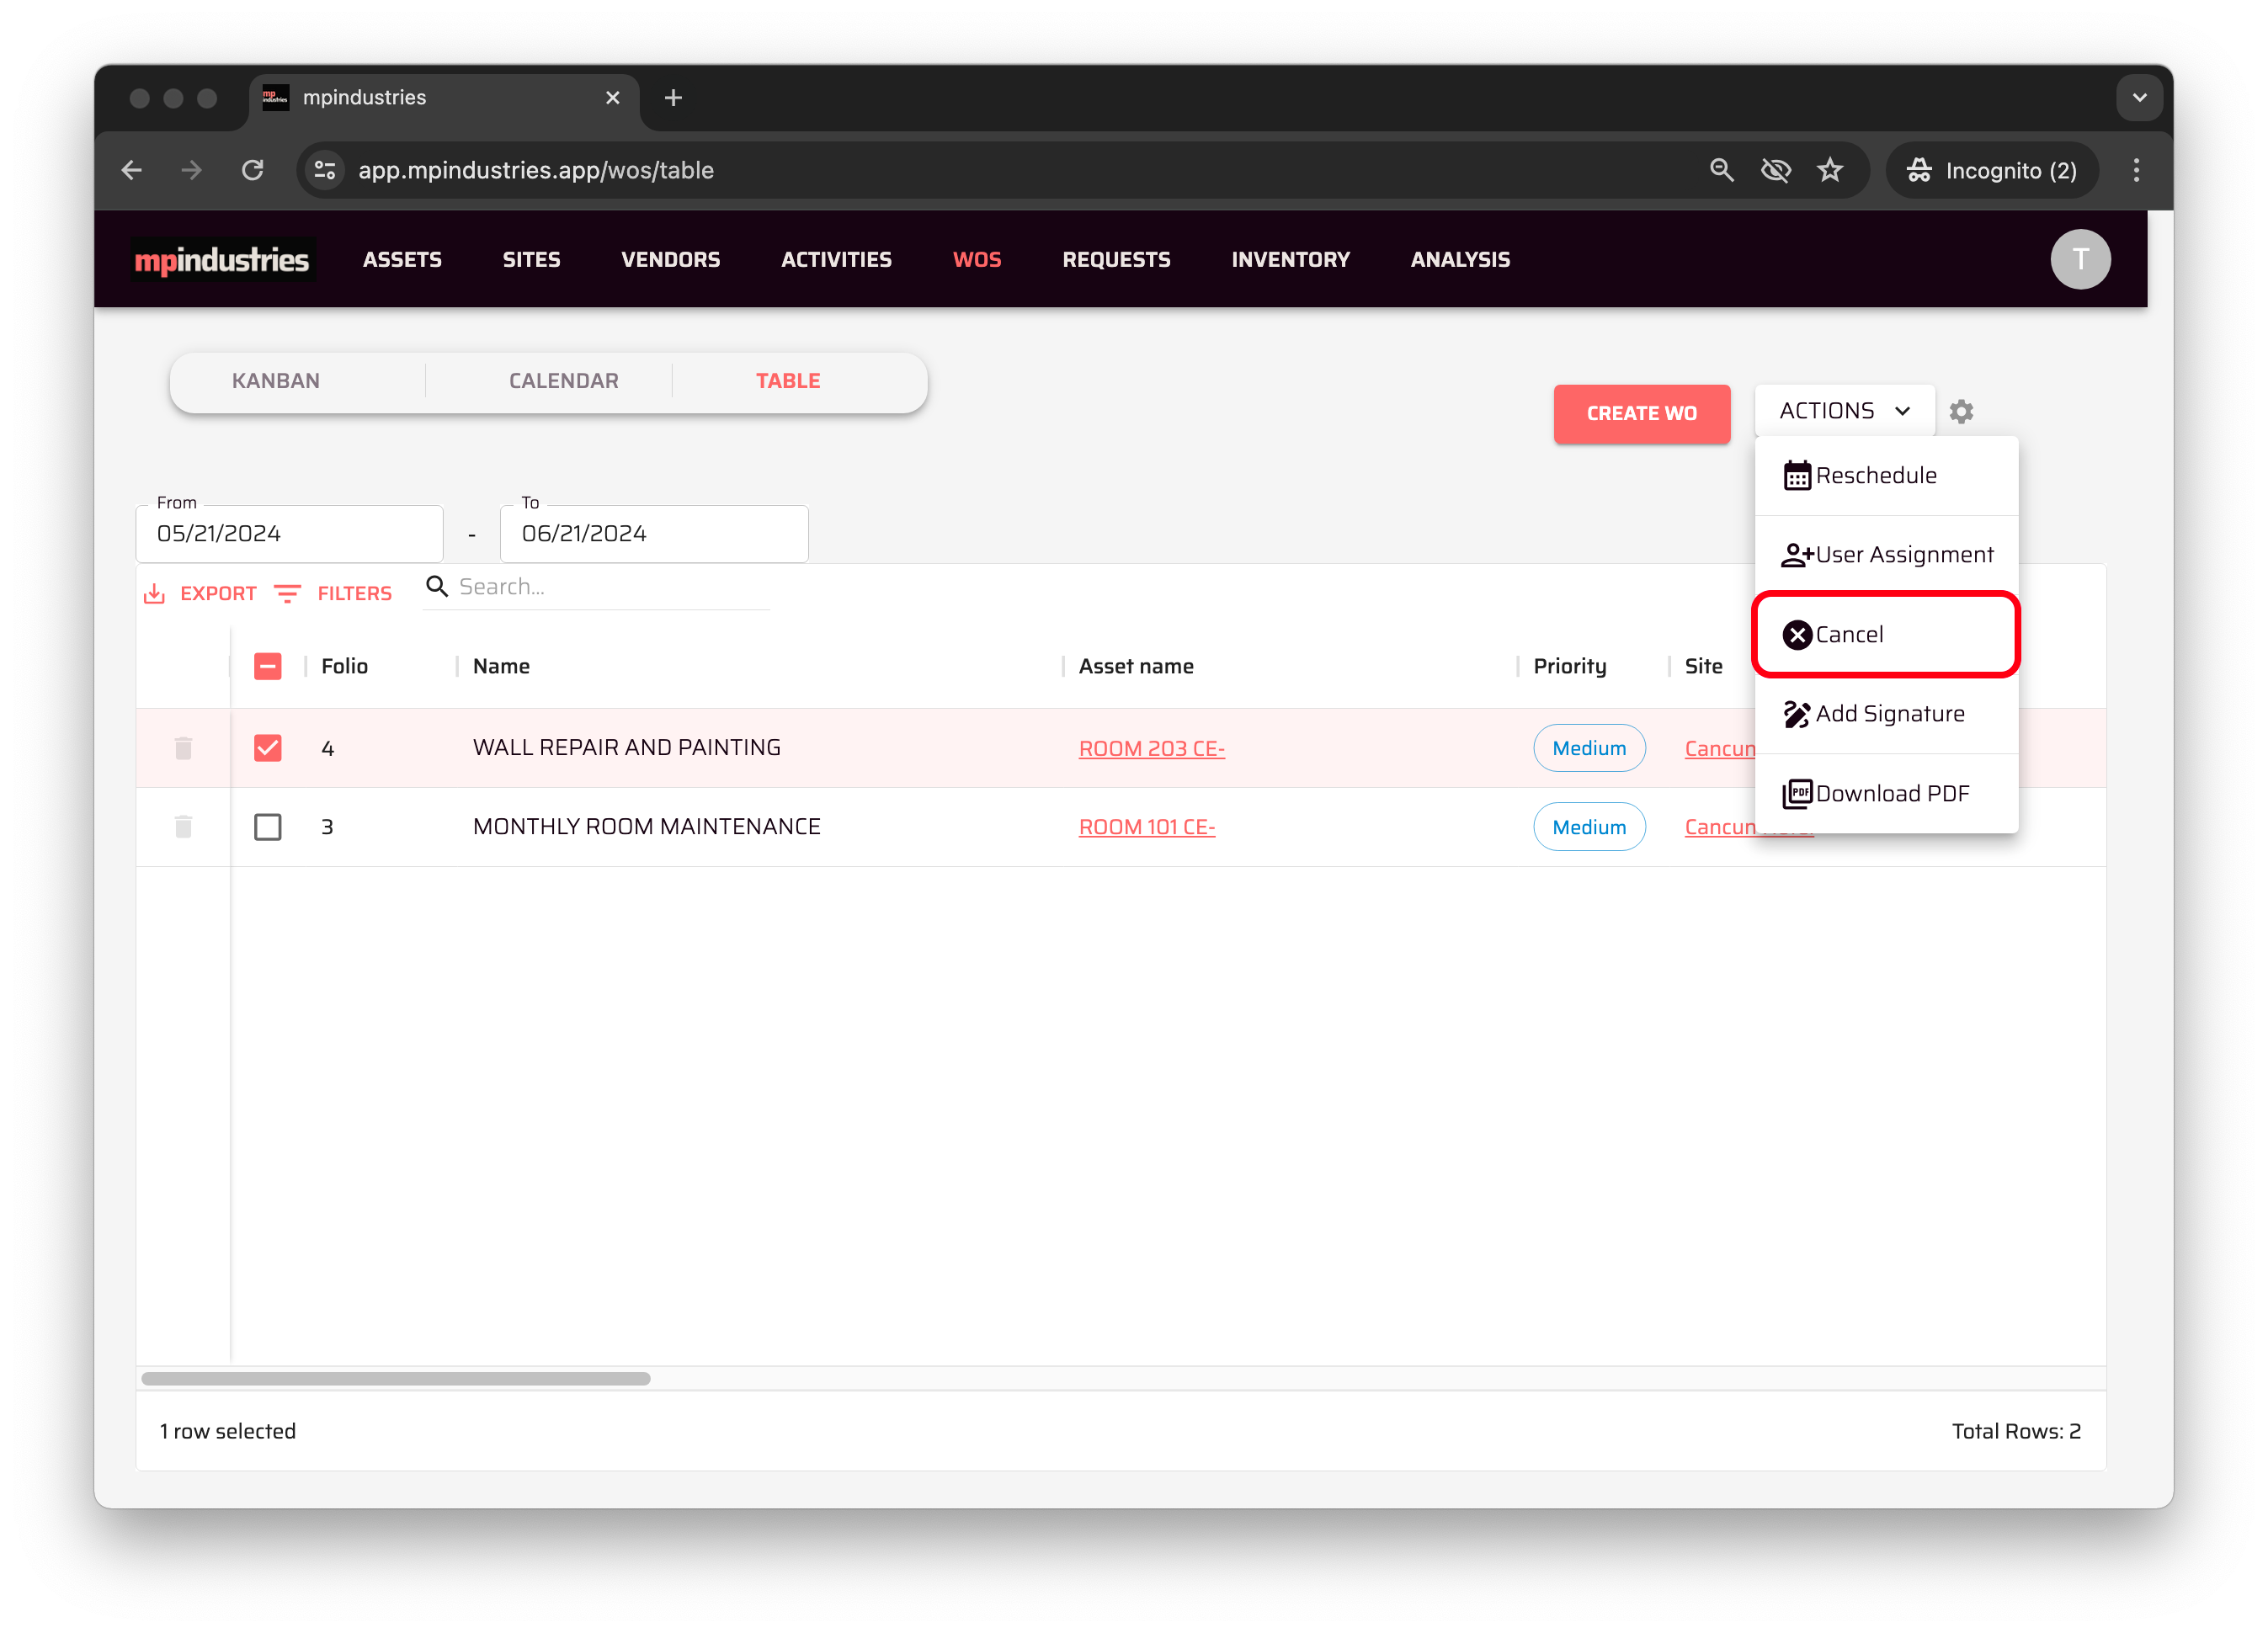Toggle the header select-all checkbox
Viewport: 2268px width, 1633px height.
pyautogui.click(x=268, y=666)
